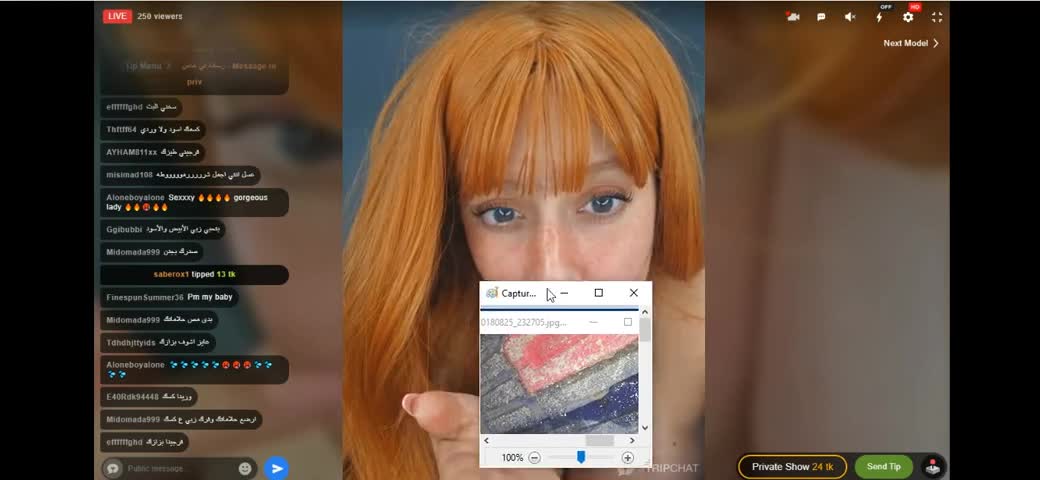Screen dimensions: 1040x480
Task: Click the horizontal scrollbar thumb in the Capture window
Action: 599,440
